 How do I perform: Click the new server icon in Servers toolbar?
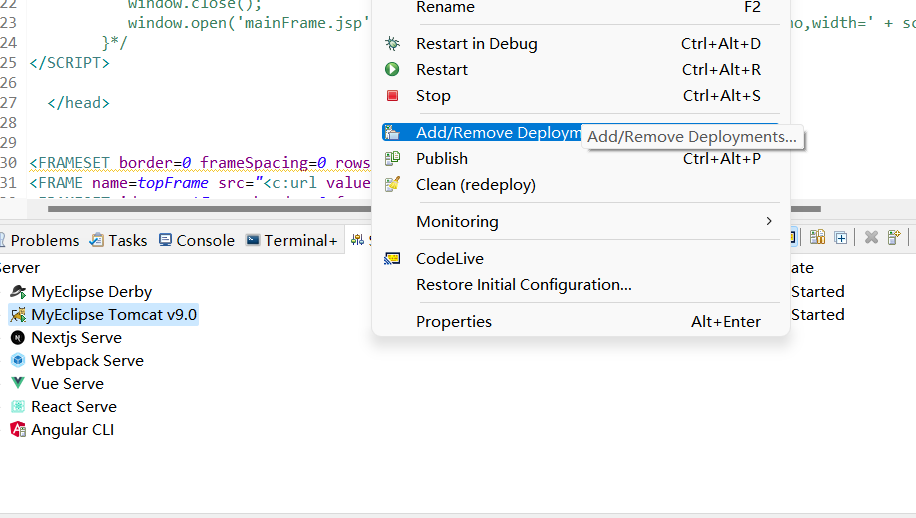coord(894,238)
